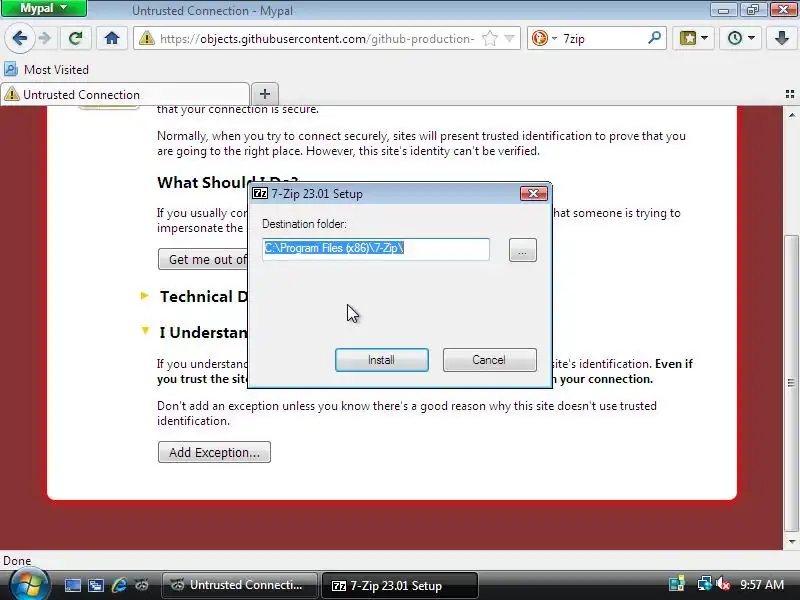This screenshot has height=600, width=800.
Task: Click the vertical scrollbar thumb
Action: (x=791, y=383)
